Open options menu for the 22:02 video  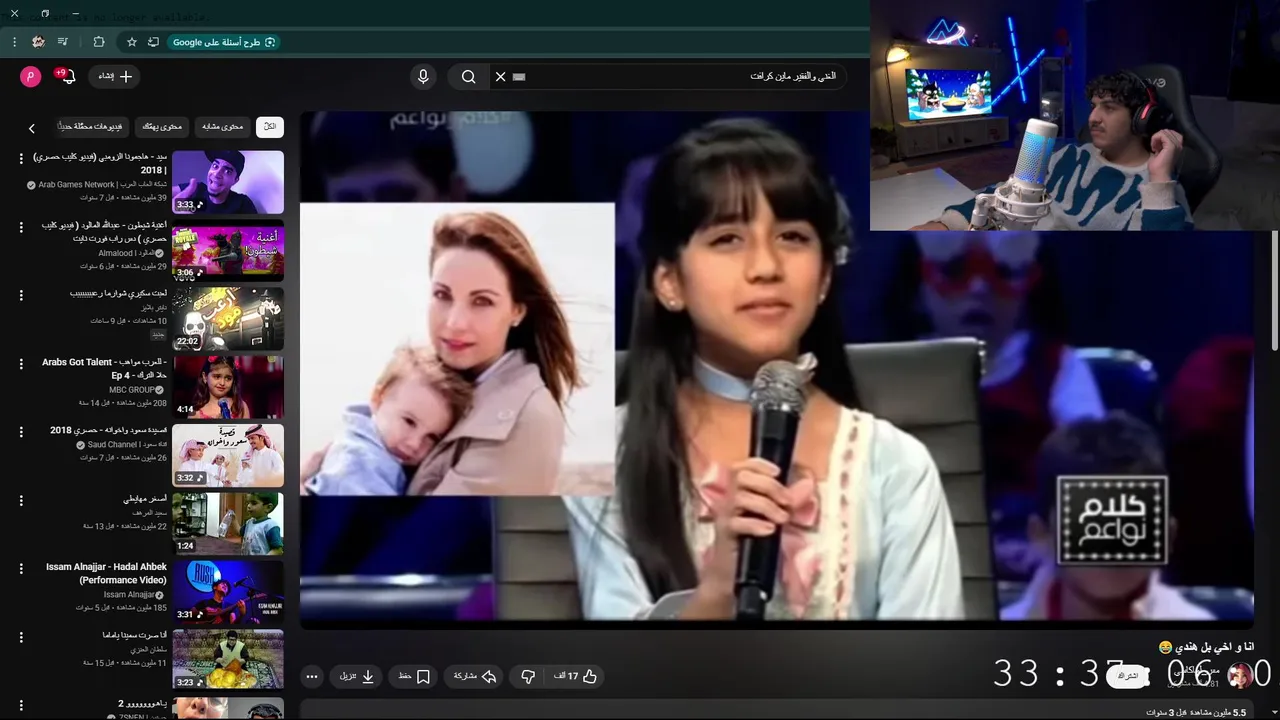click(21, 295)
